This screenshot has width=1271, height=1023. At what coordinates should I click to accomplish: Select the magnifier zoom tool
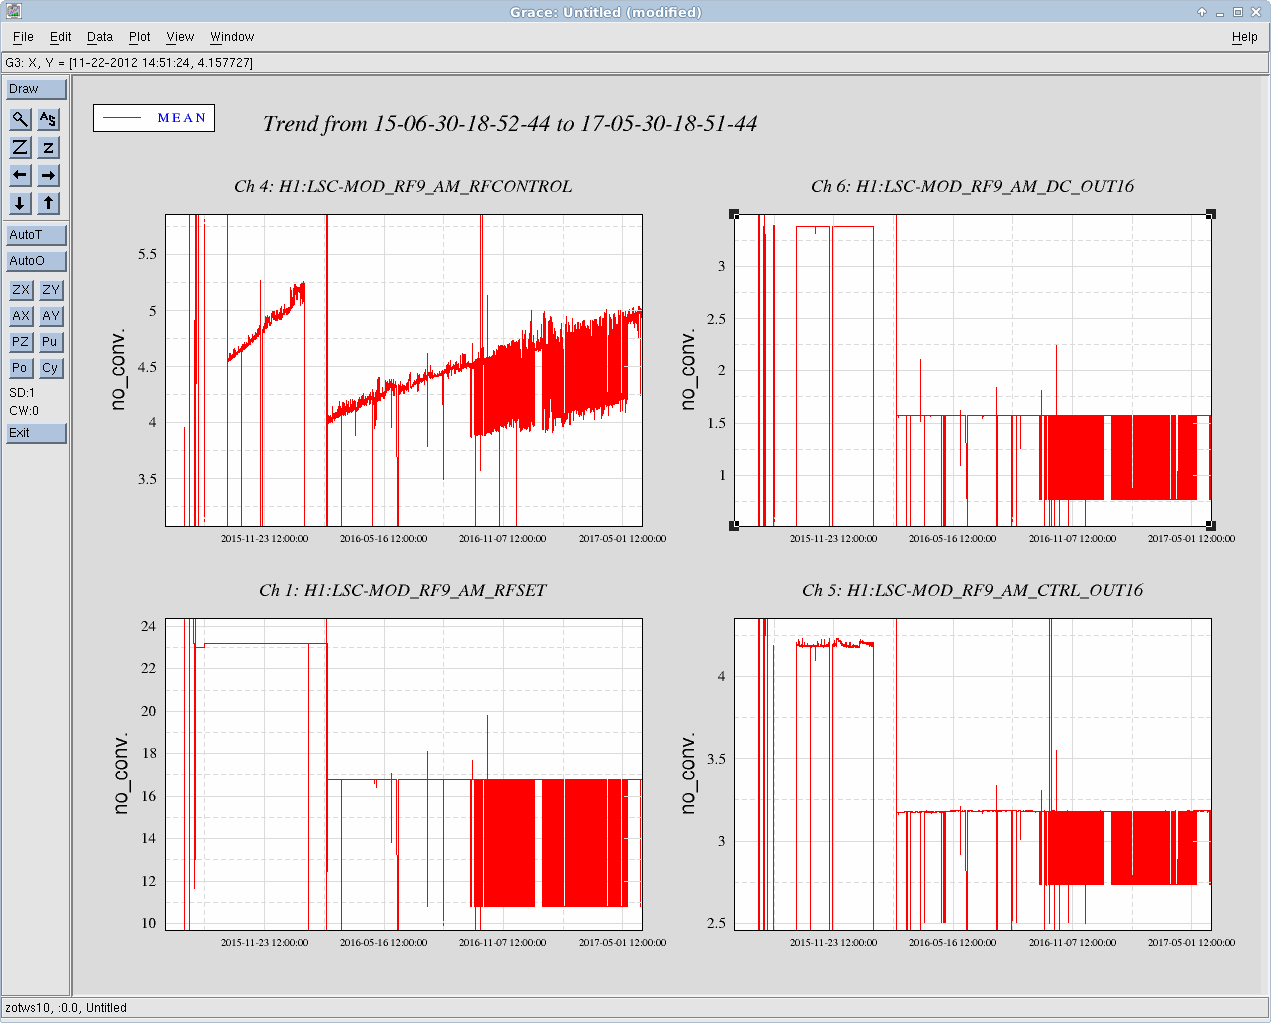click(20, 119)
